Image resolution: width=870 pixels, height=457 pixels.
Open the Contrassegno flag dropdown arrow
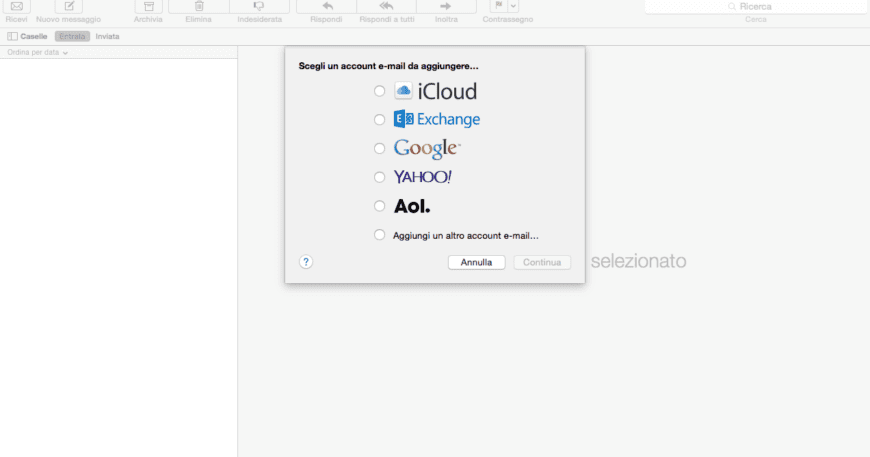[513, 6]
